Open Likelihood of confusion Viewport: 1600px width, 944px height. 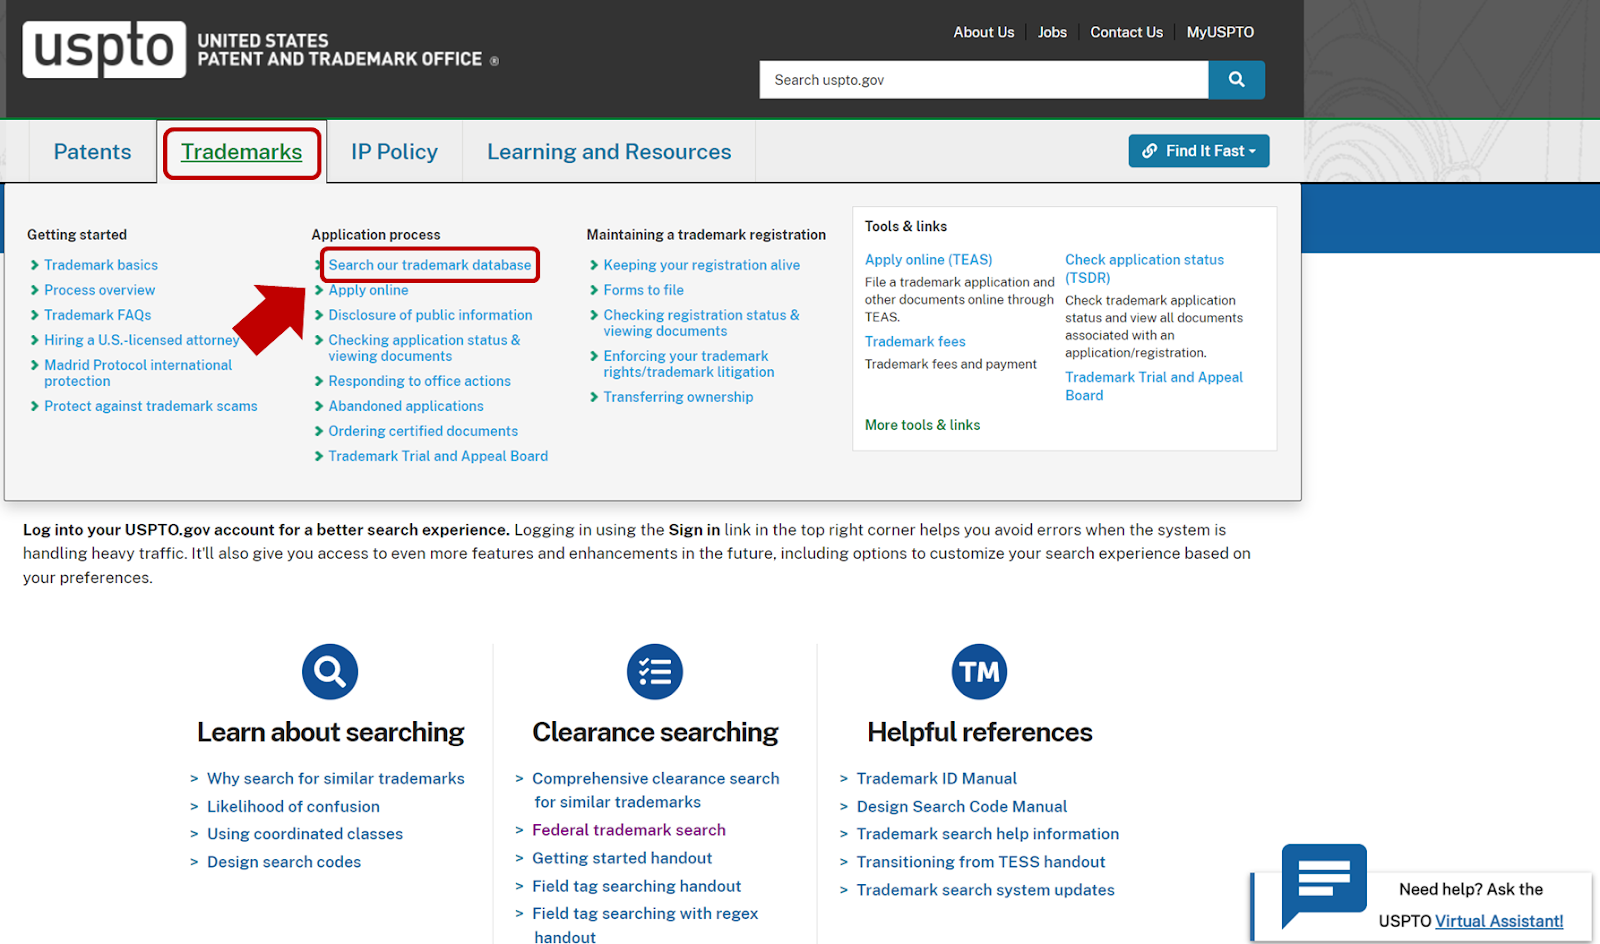click(x=293, y=806)
